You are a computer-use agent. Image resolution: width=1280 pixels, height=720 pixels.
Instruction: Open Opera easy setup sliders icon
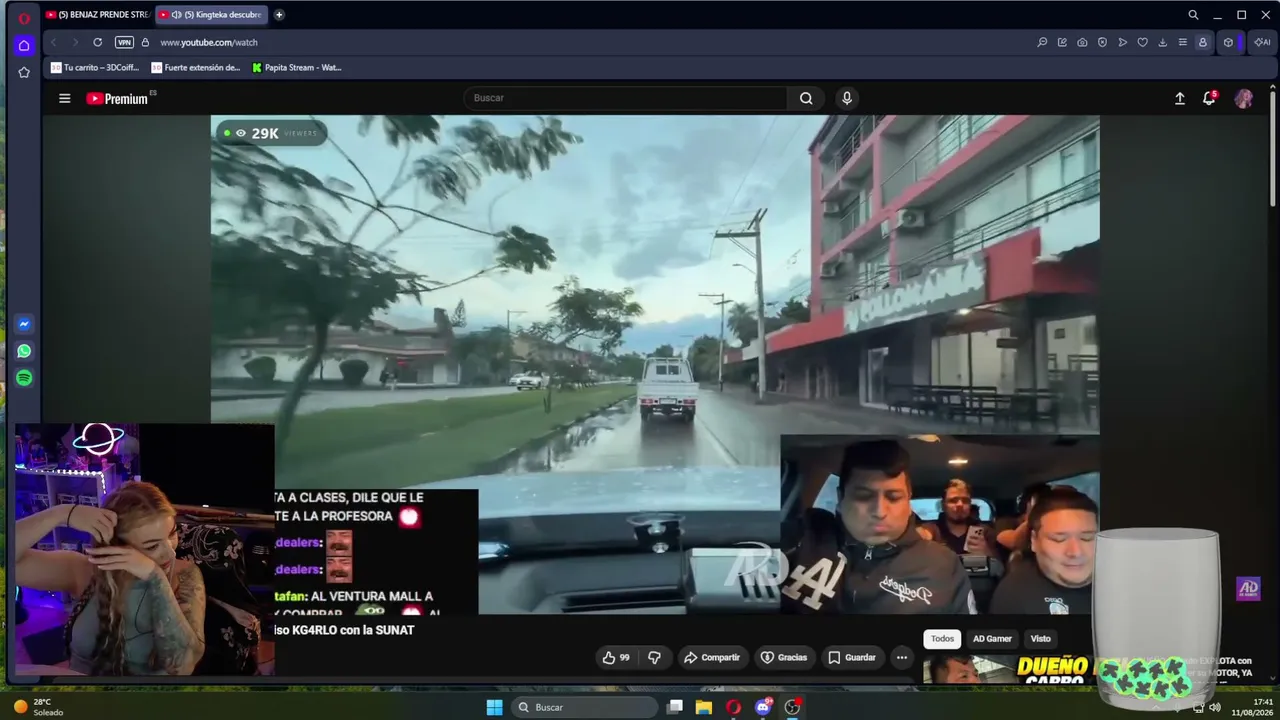(1182, 42)
